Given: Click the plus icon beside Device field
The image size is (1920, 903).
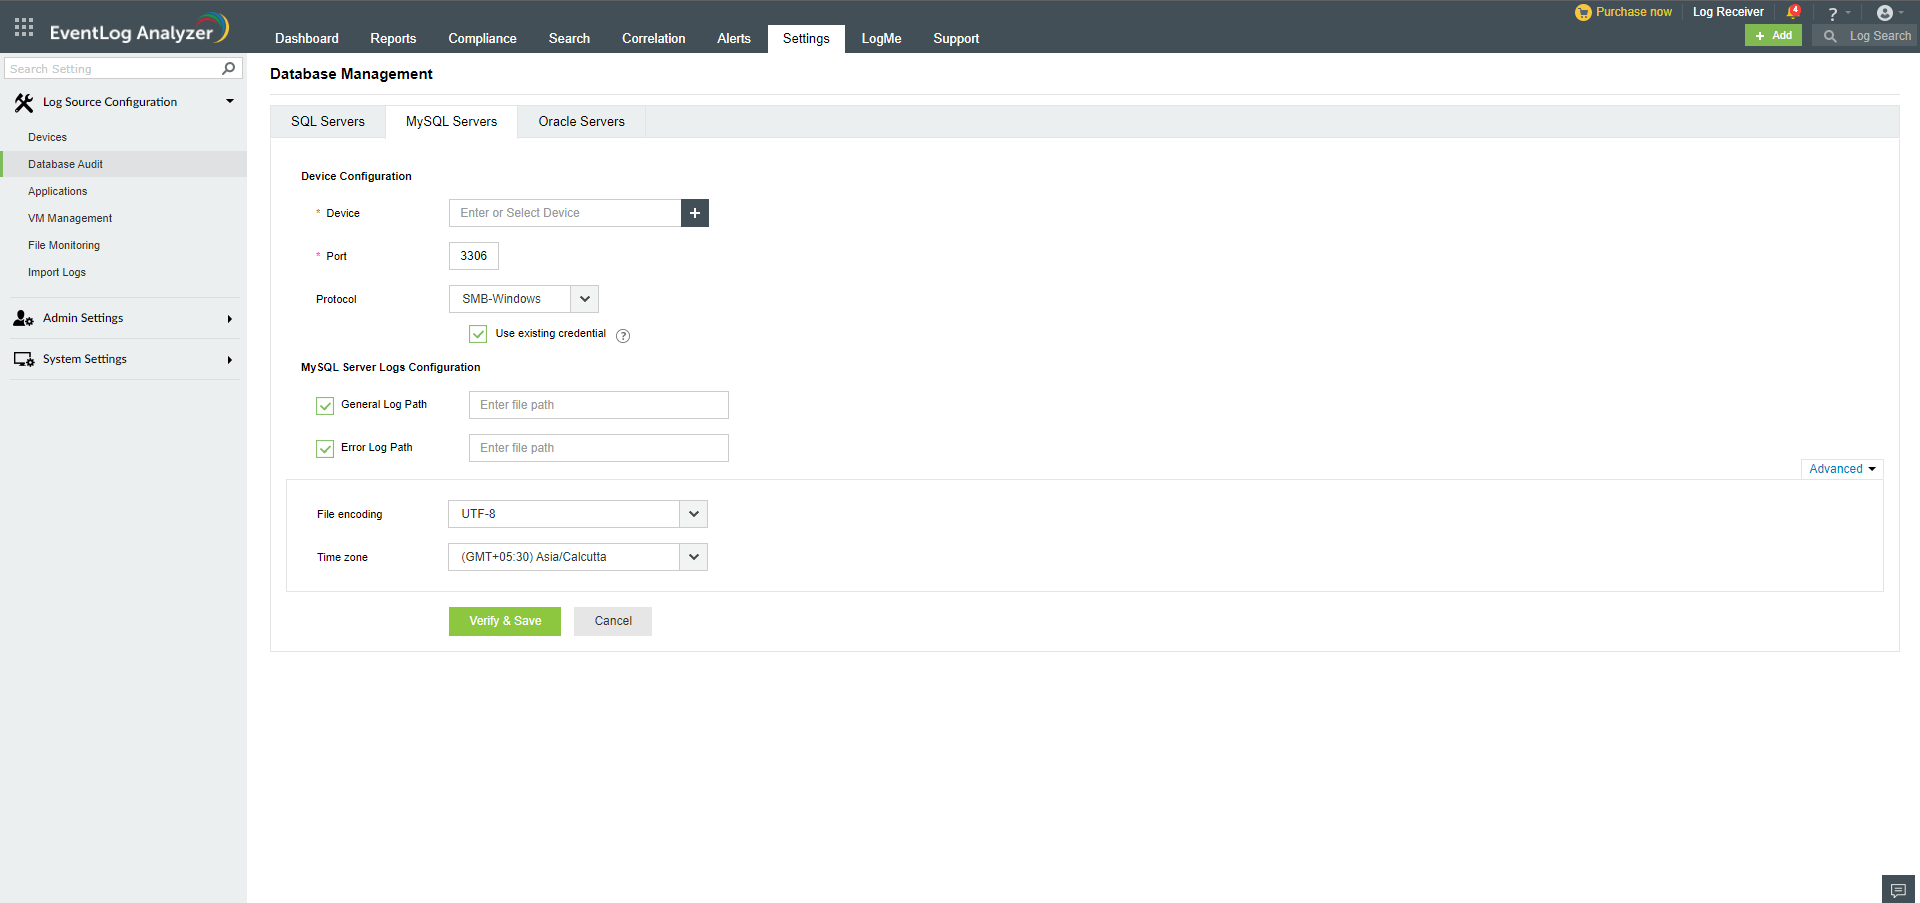Looking at the screenshot, I should click(695, 213).
